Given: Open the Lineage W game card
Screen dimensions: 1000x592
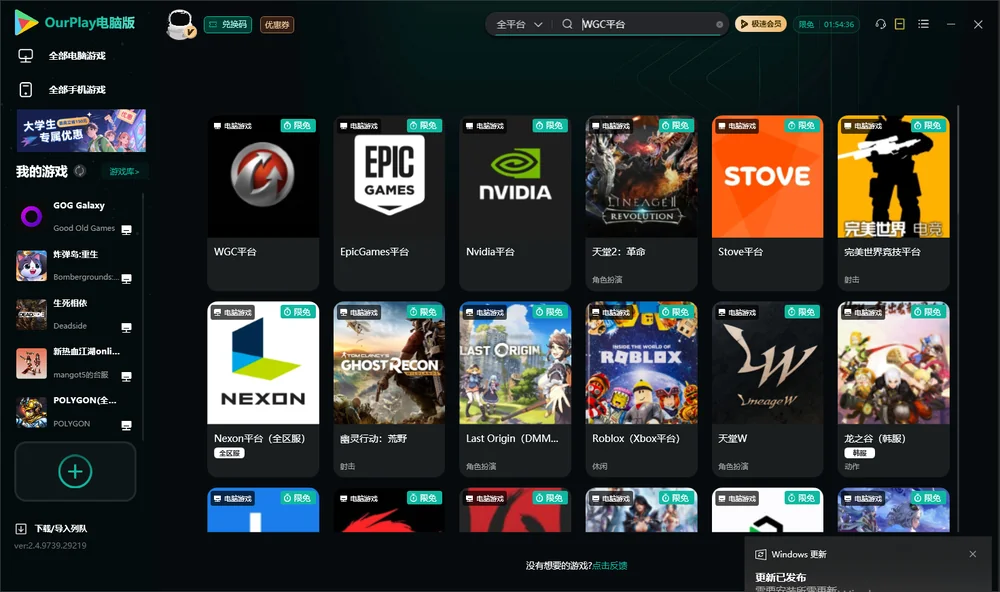Looking at the screenshot, I should (767, 389).
